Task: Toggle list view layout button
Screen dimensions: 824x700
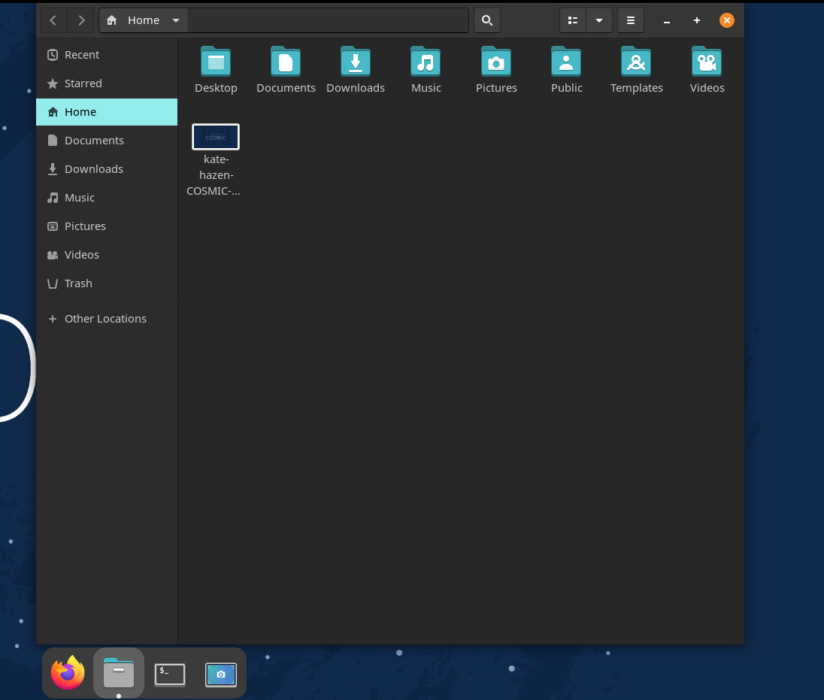Action: pos(572,20)
